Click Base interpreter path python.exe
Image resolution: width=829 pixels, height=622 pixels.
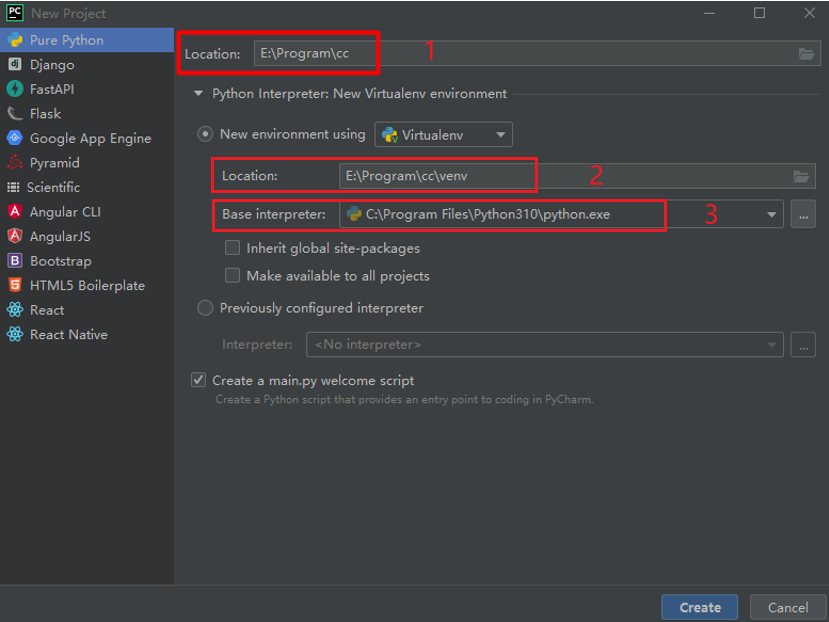487,214
